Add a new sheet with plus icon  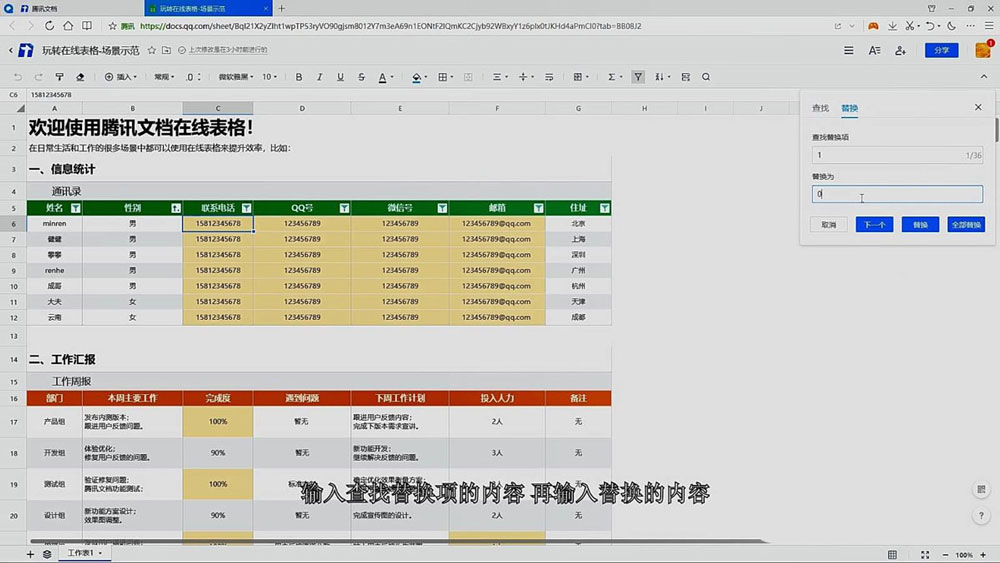(x=30, y=554)
